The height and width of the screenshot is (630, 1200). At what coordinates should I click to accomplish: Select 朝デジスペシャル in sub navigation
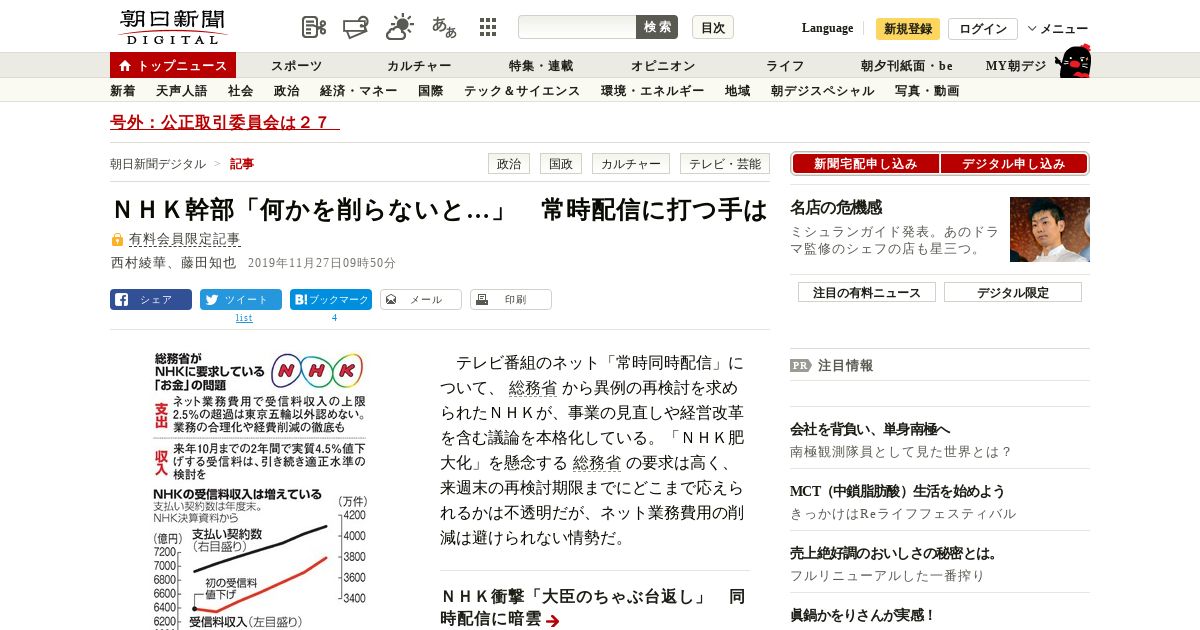(x=822, y=91)
